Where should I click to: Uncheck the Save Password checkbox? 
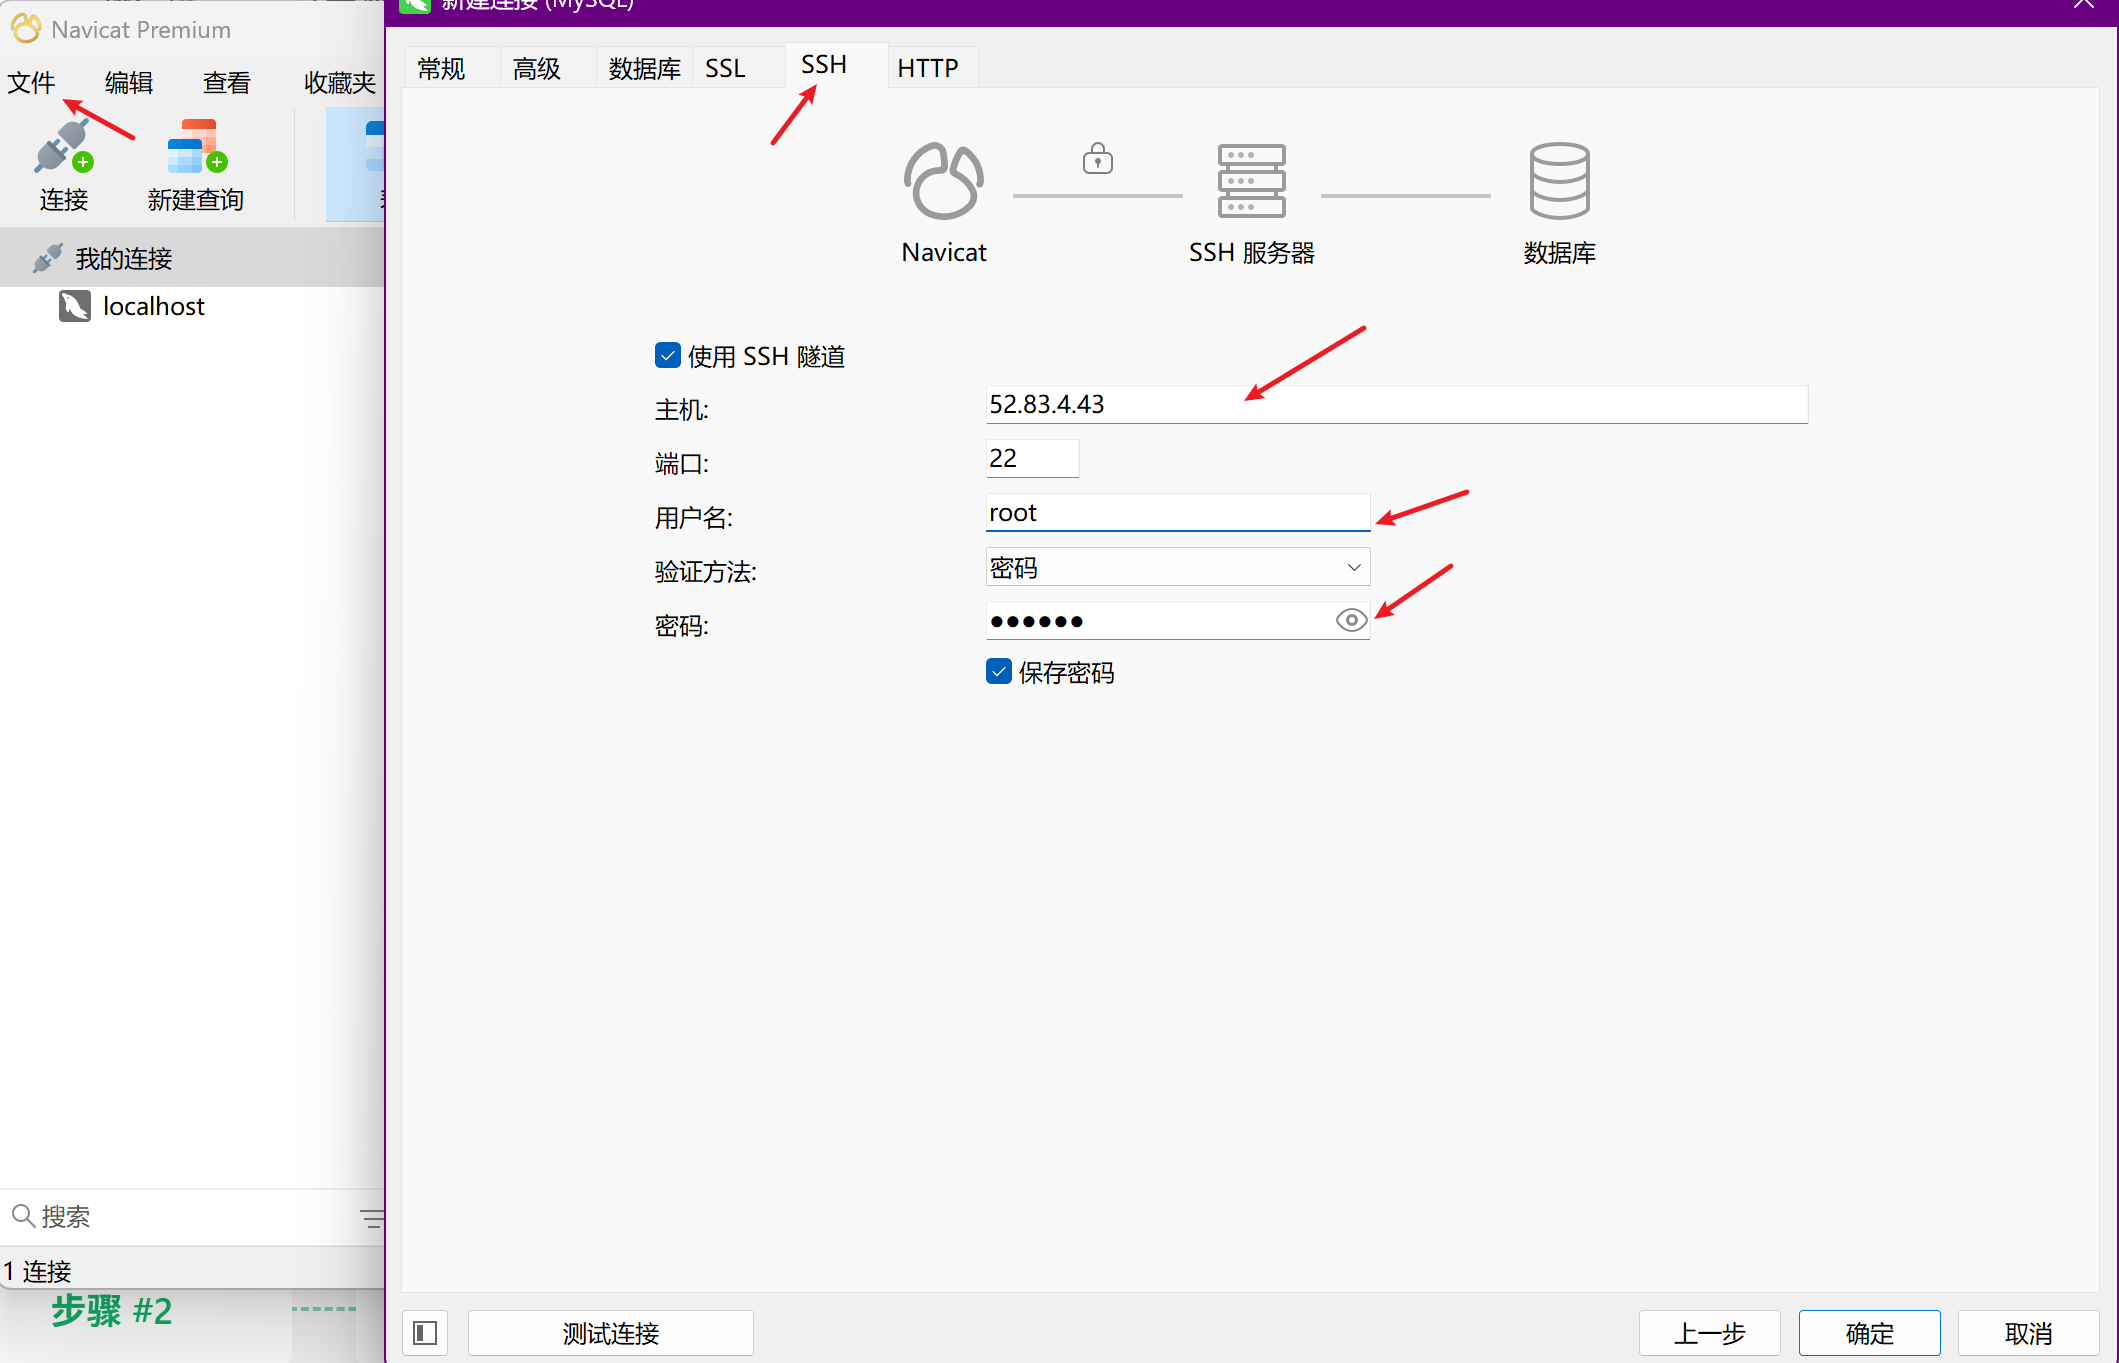tap(999, 672)
